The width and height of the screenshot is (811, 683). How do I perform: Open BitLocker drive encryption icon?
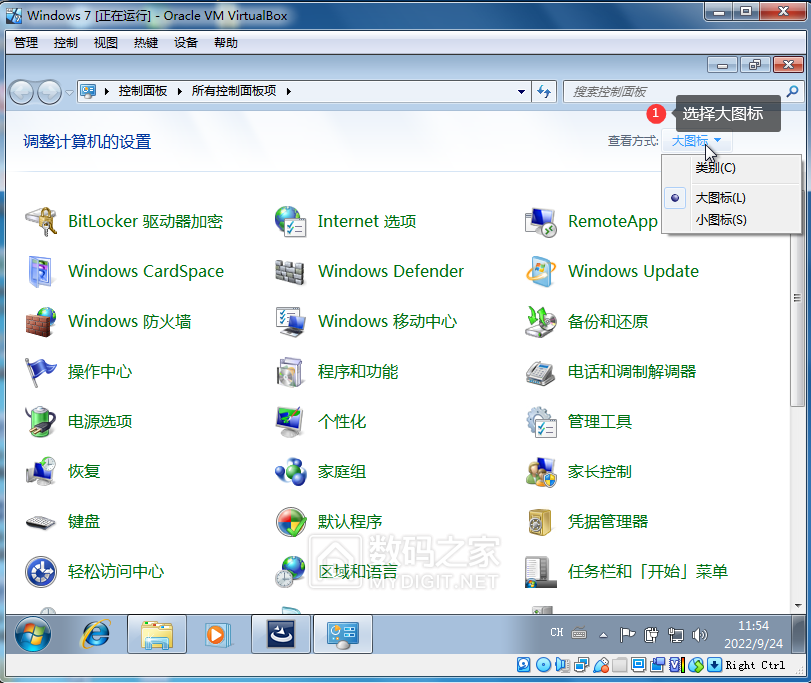[40, 221]
